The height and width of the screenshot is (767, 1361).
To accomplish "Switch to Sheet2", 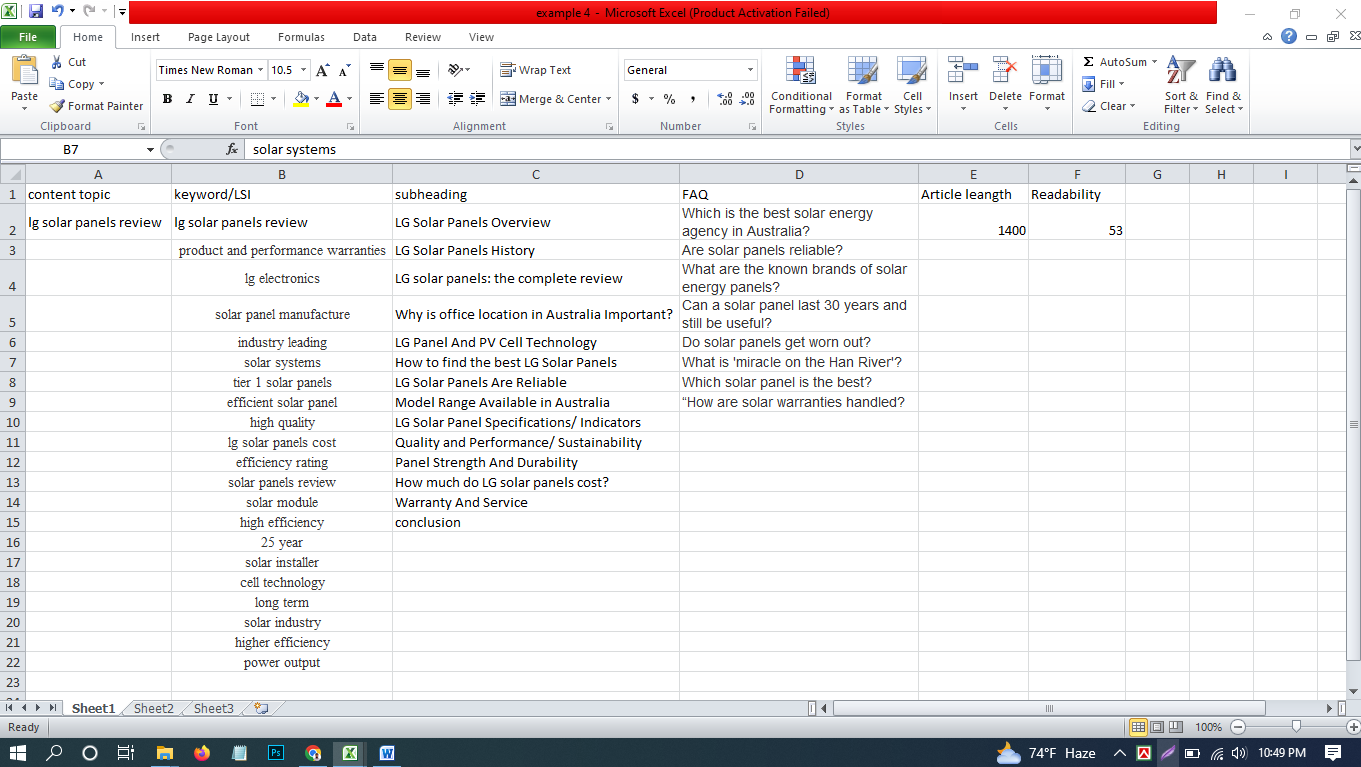I will click(152, 707).
